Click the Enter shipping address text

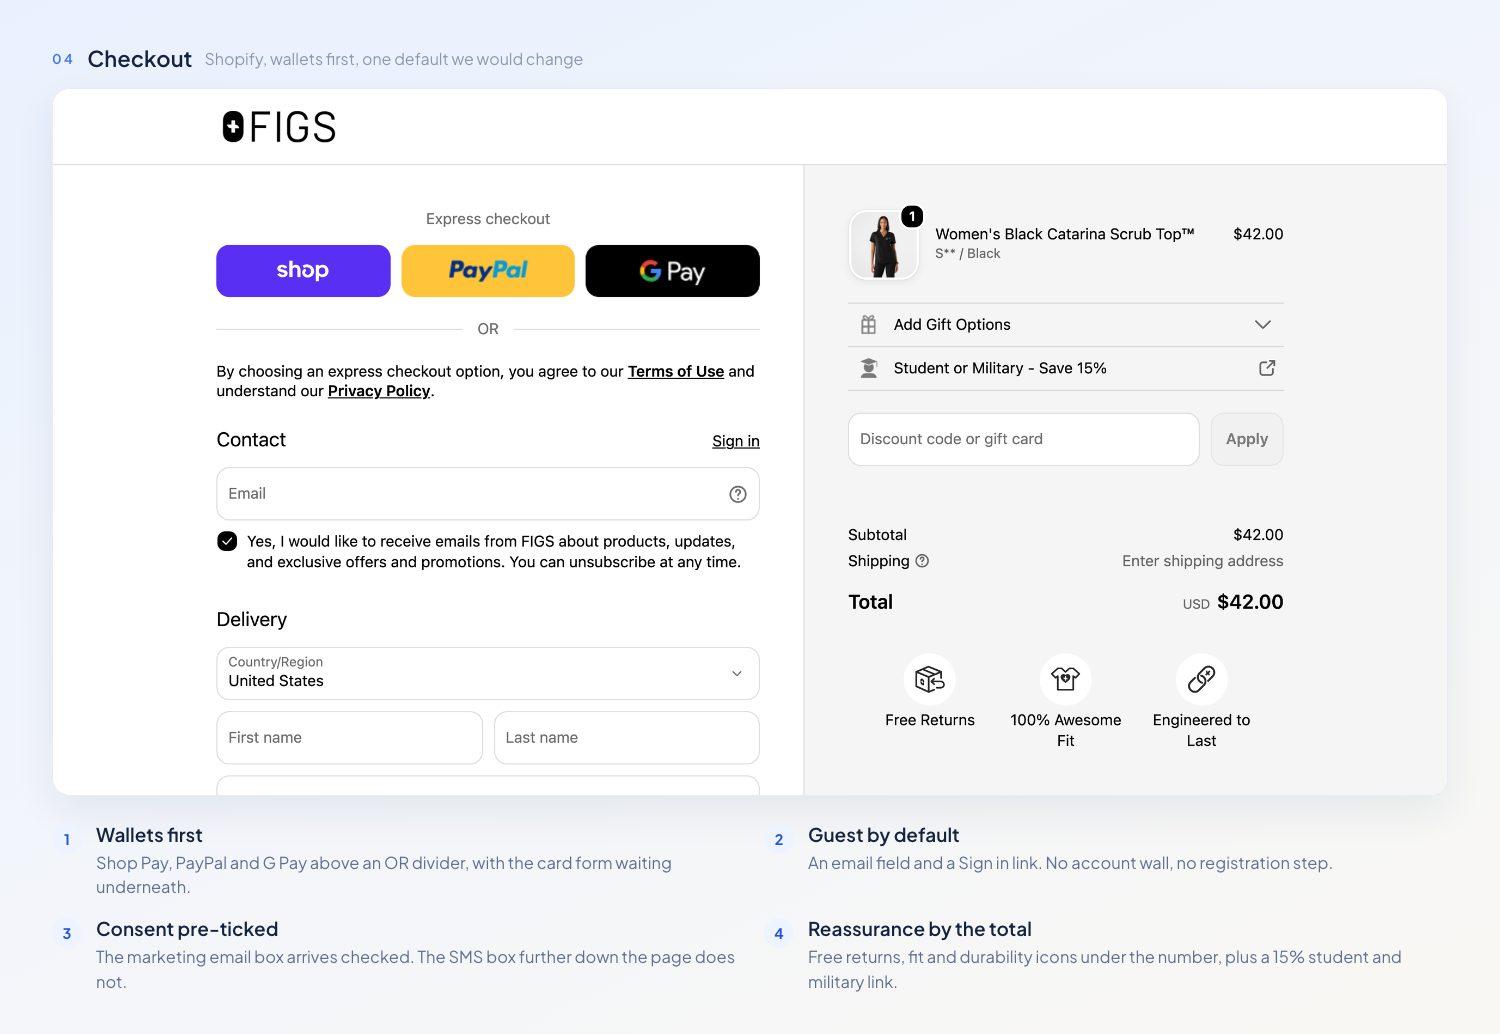[1202, 561]
